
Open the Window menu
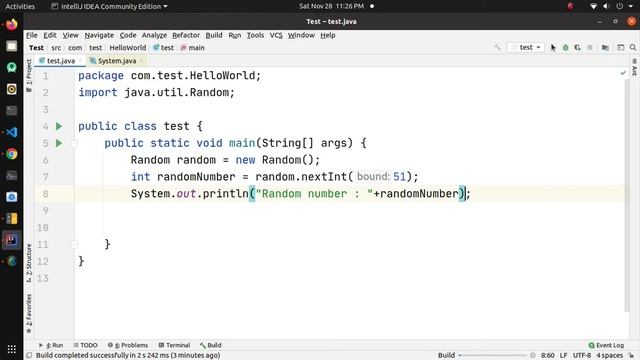pyautogui.click(x=301, y=35)
